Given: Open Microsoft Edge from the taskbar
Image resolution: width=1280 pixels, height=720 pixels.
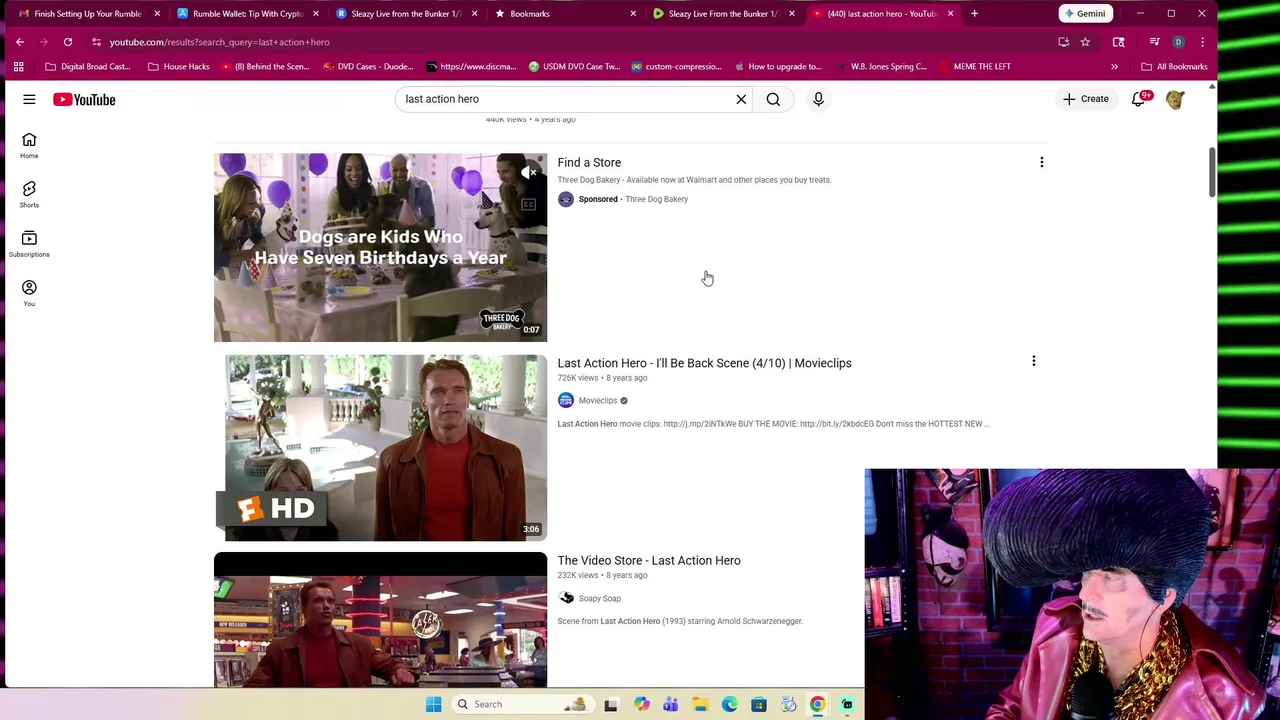Looking at the screenshot, I should coord(729,704).
